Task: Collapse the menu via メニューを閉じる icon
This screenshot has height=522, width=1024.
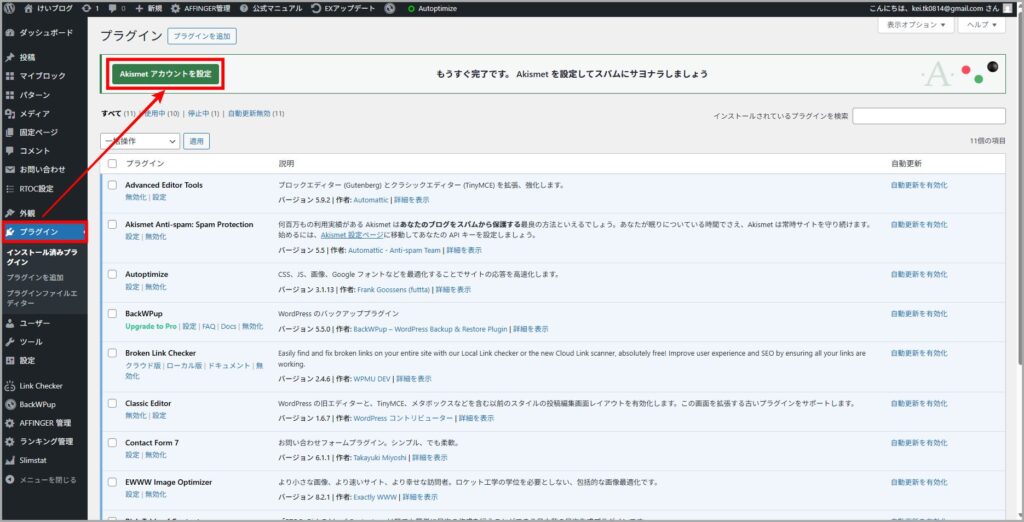Action: pos(10,479)
